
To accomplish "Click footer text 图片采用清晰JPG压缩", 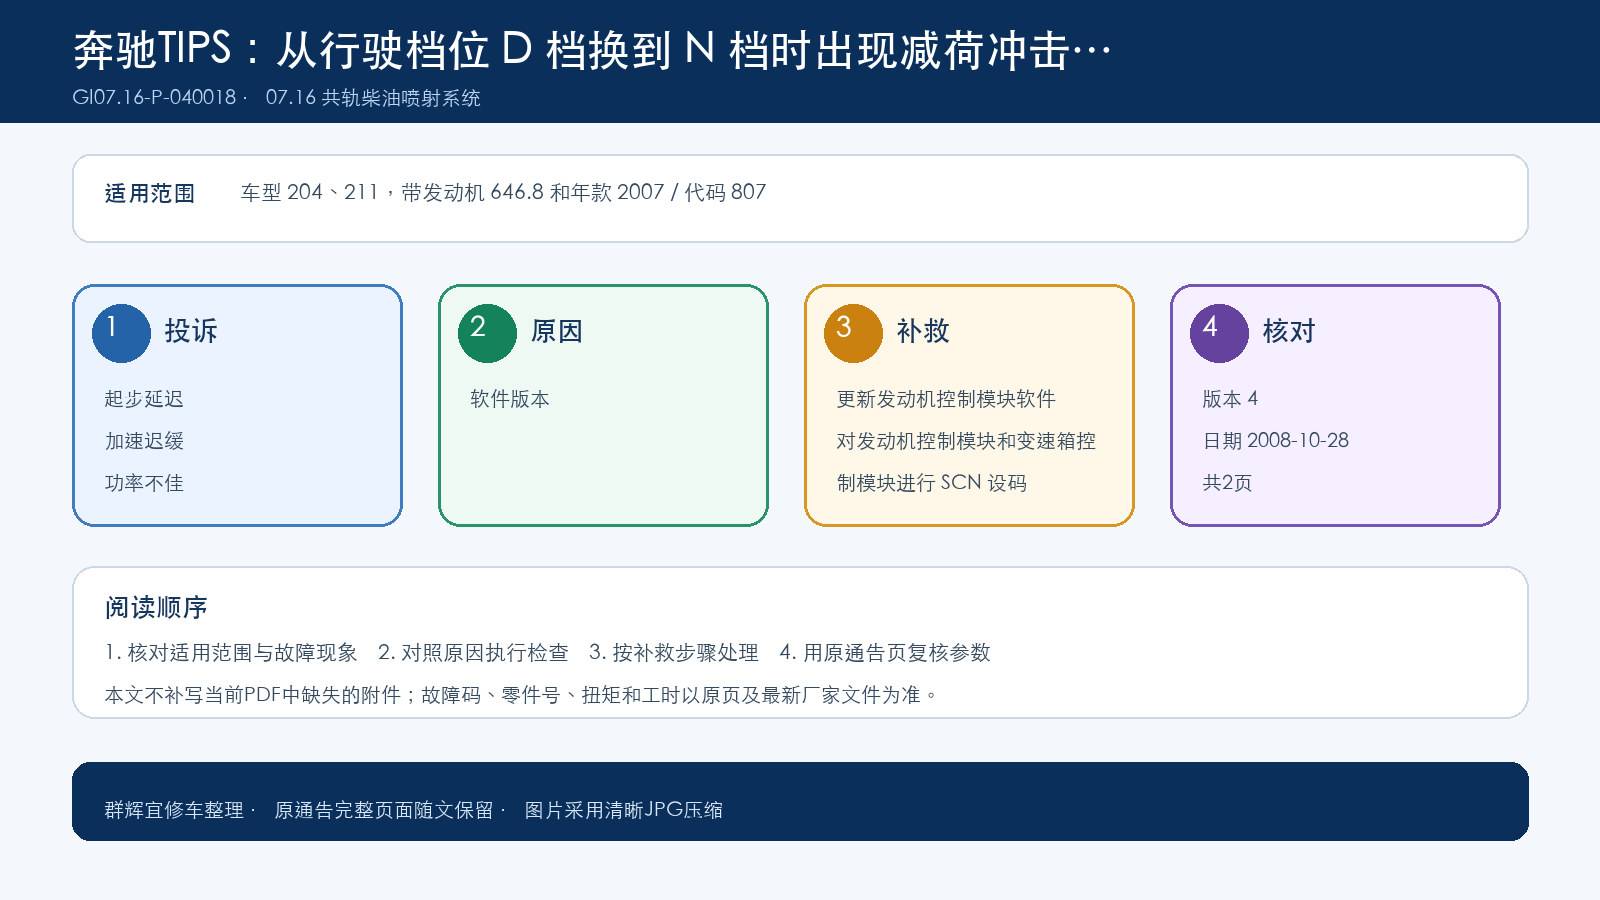I will point(624,810).
